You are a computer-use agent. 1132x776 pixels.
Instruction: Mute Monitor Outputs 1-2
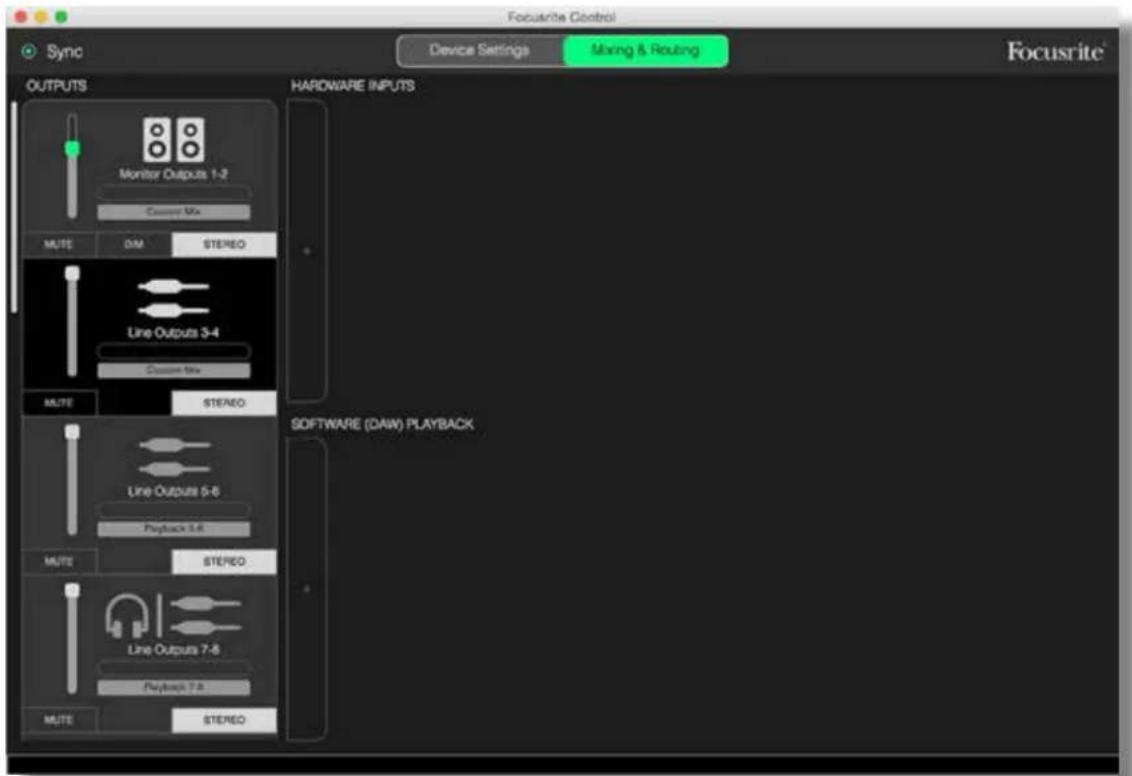[x=58, y=245]
